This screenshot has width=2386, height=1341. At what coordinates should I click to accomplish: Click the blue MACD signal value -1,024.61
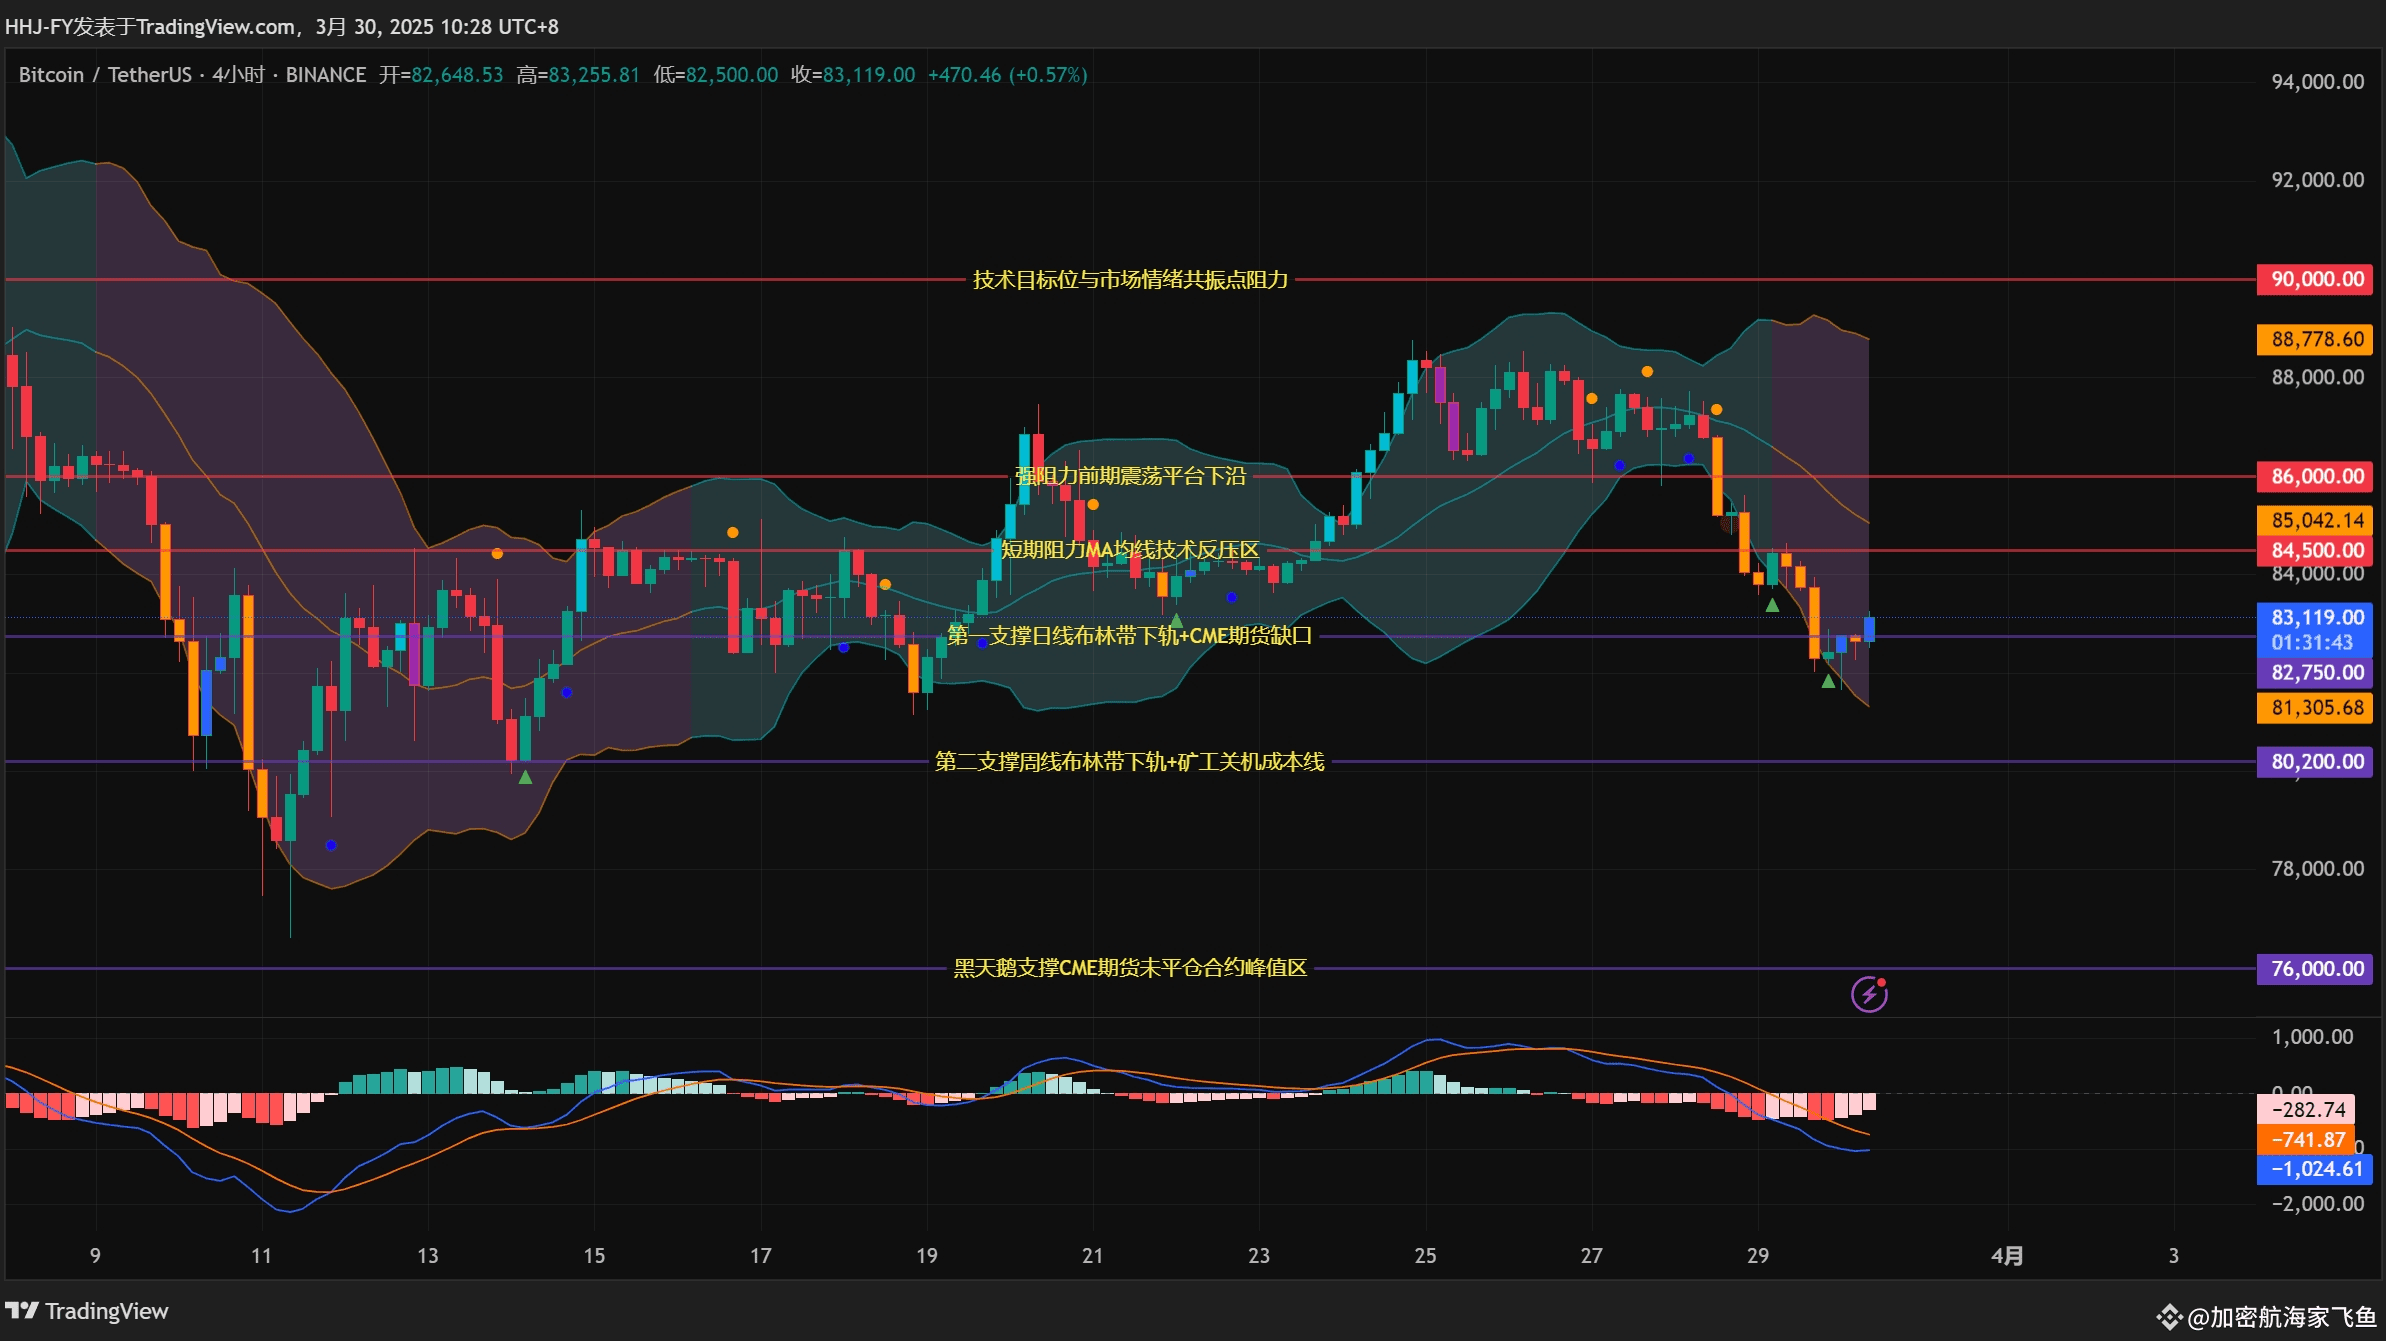coord(2315,1169)
